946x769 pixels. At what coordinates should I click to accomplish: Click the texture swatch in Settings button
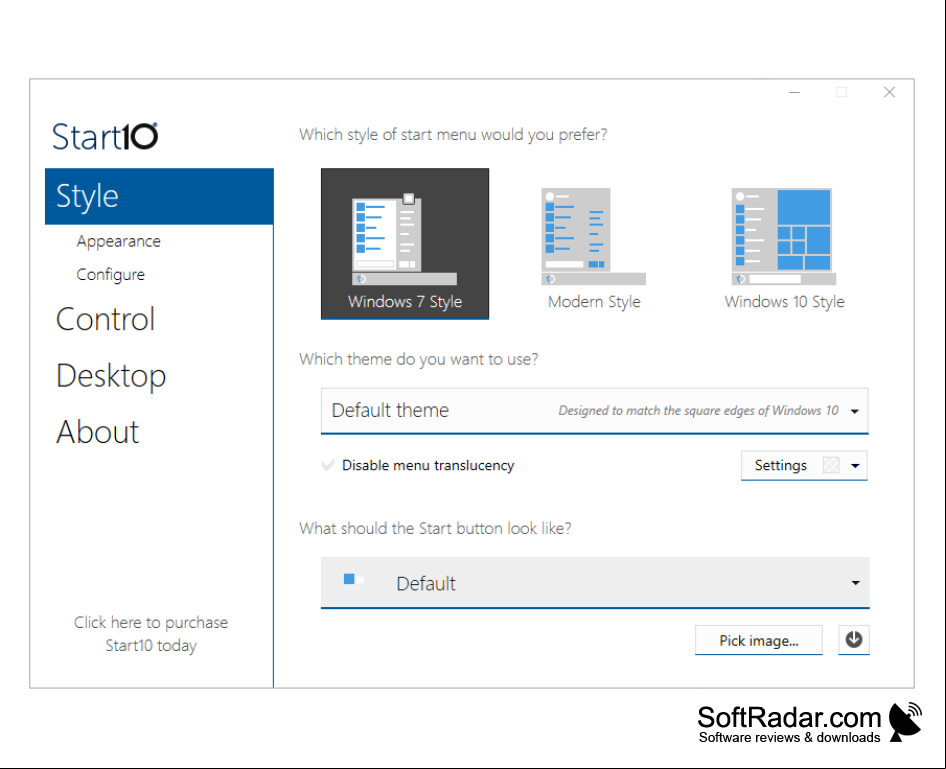(x=831, y=465)
